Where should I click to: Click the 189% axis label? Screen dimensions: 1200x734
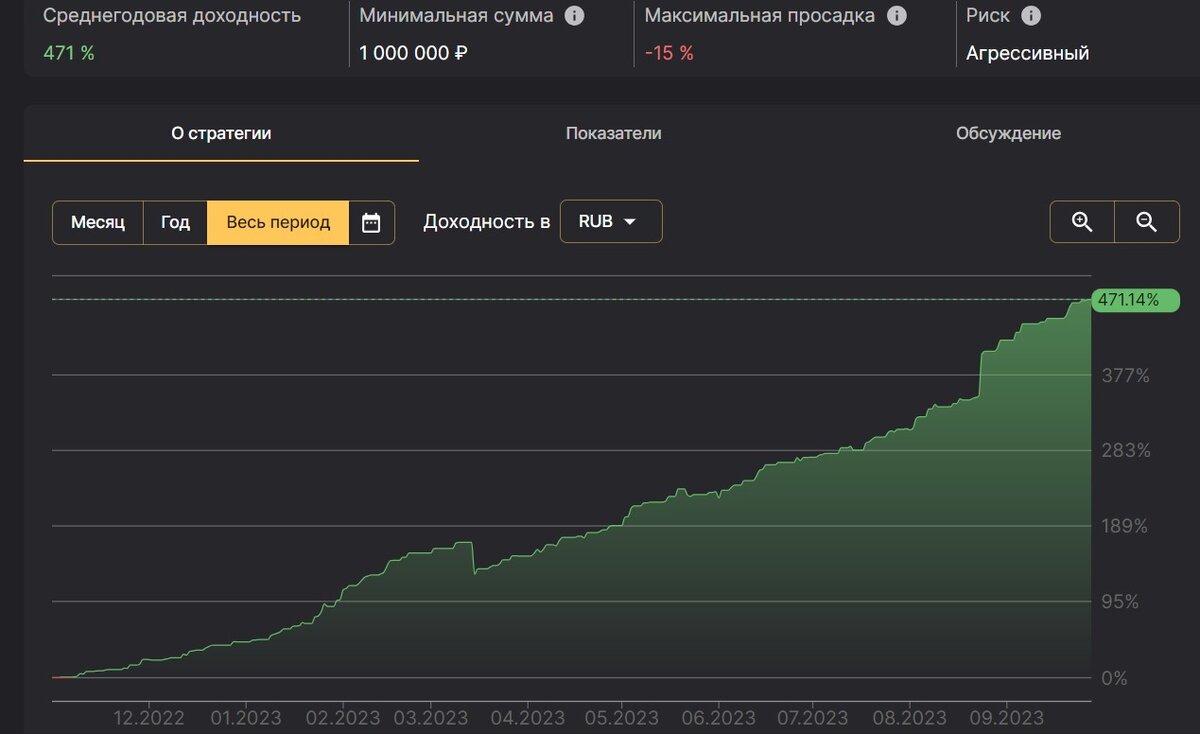pyautogui.click(x=1125, y=526)
